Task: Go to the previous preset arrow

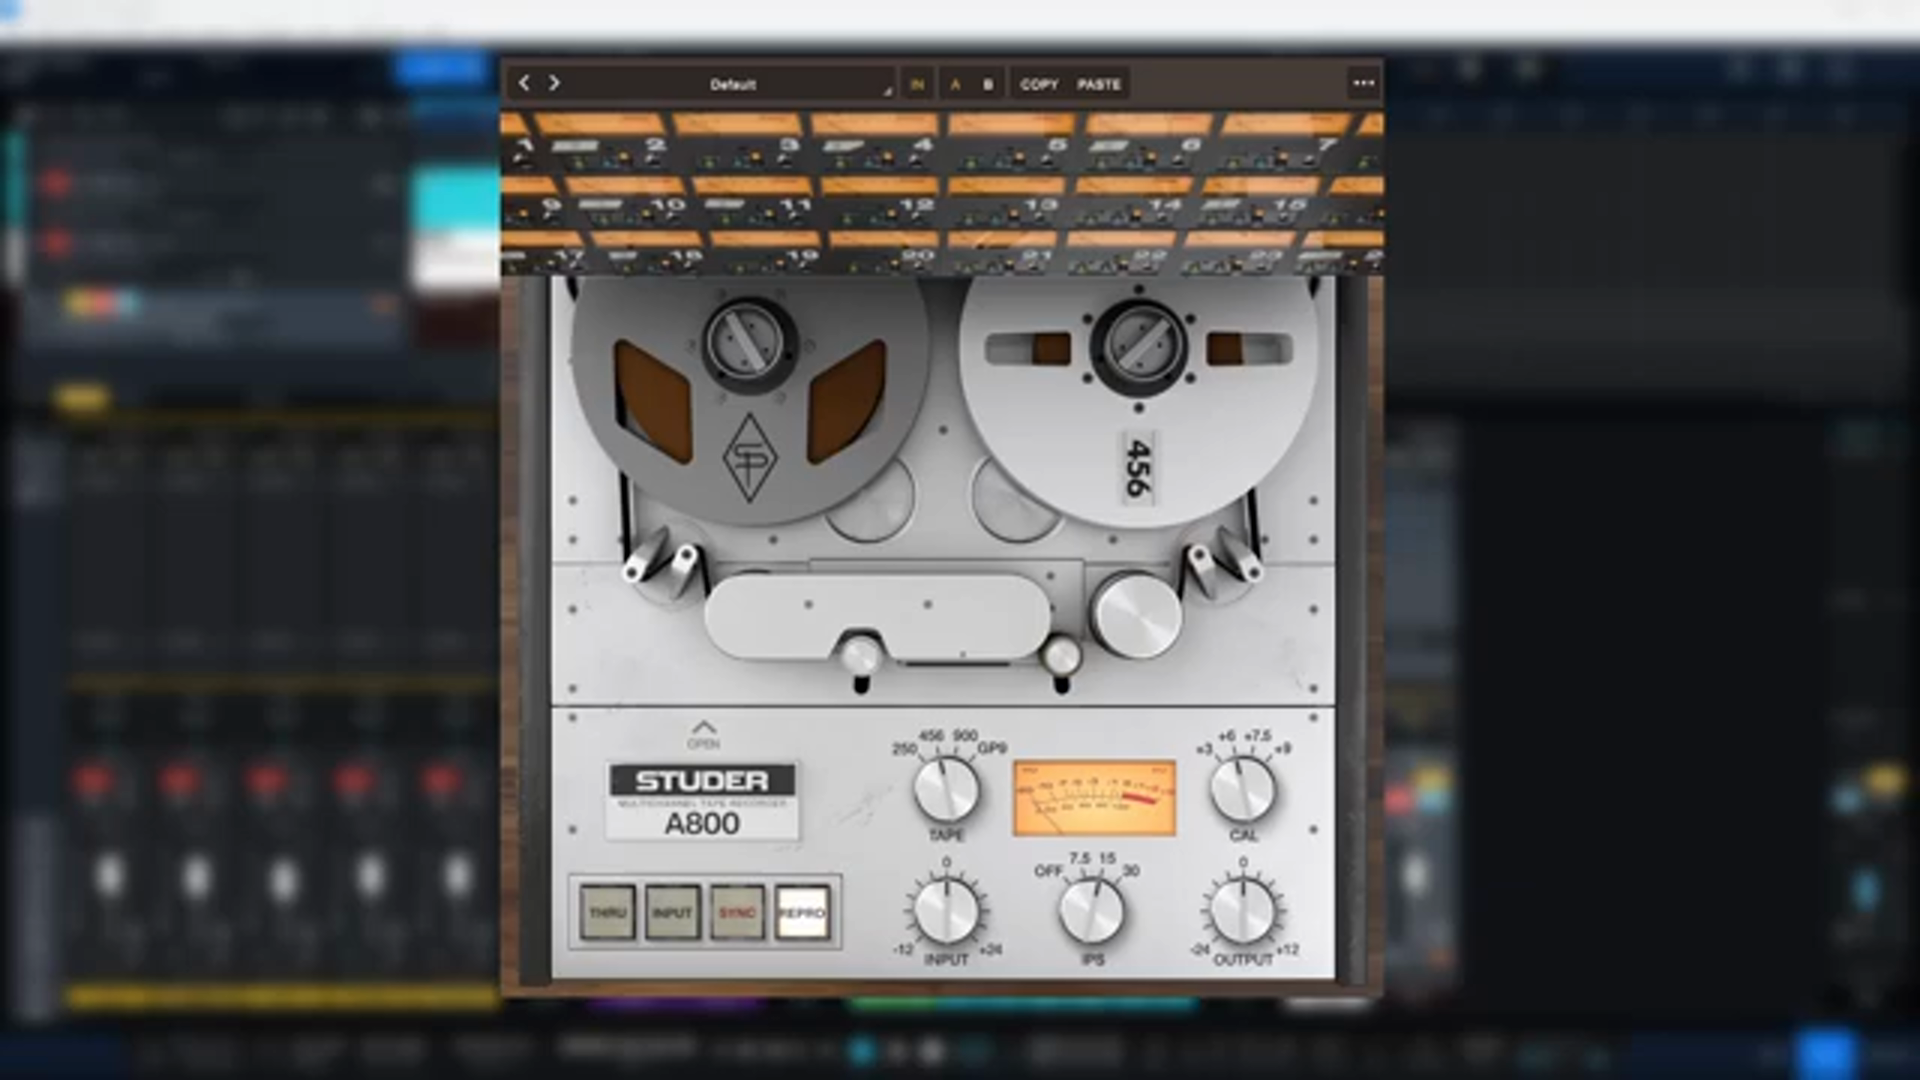Action: coord(524,83)
